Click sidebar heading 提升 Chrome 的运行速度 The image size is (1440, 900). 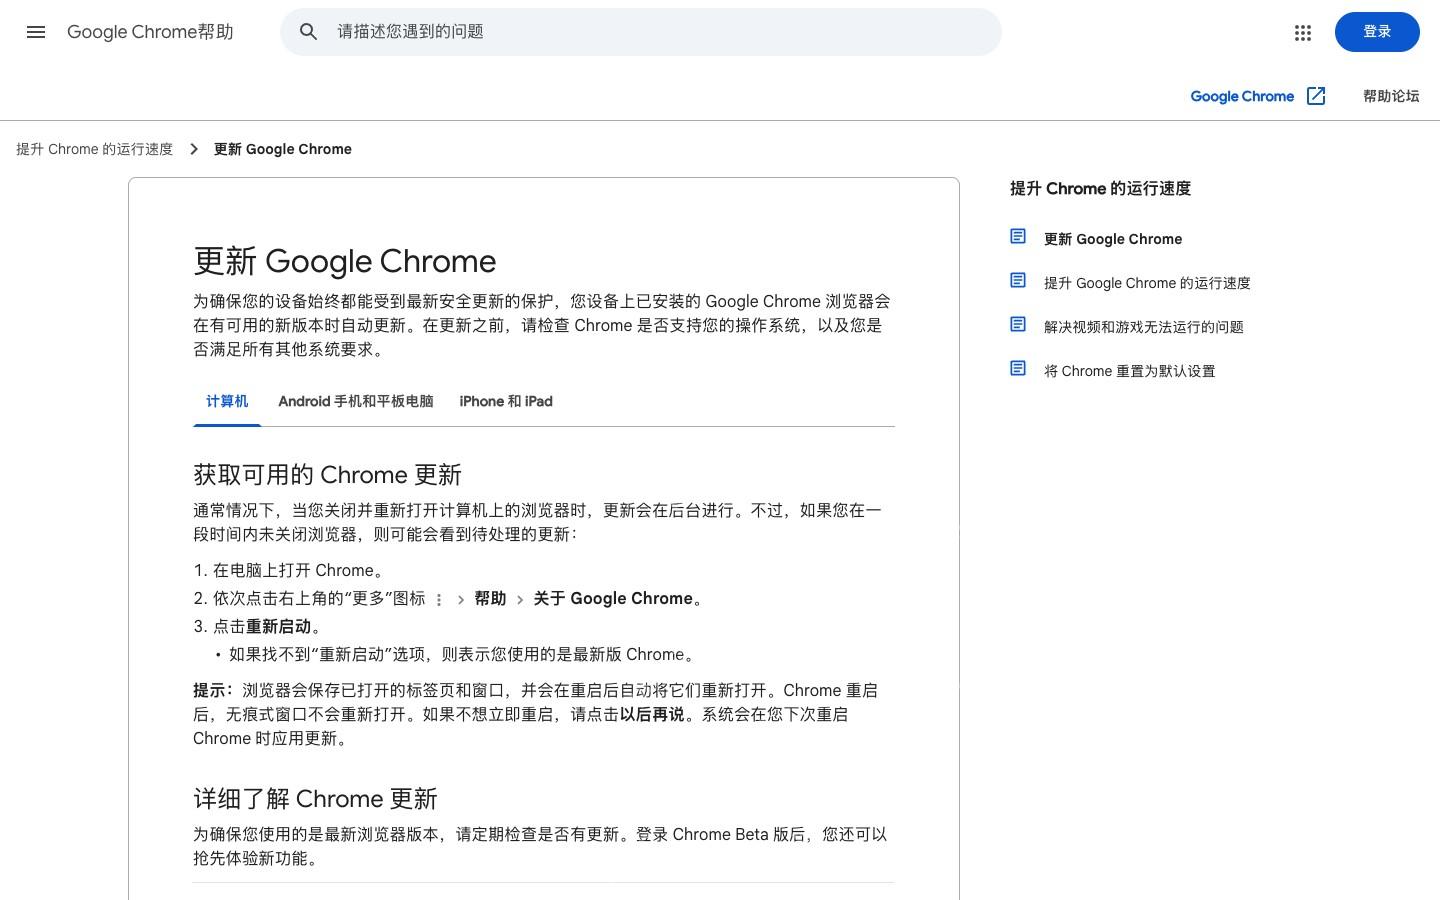tap(1100, 189)
